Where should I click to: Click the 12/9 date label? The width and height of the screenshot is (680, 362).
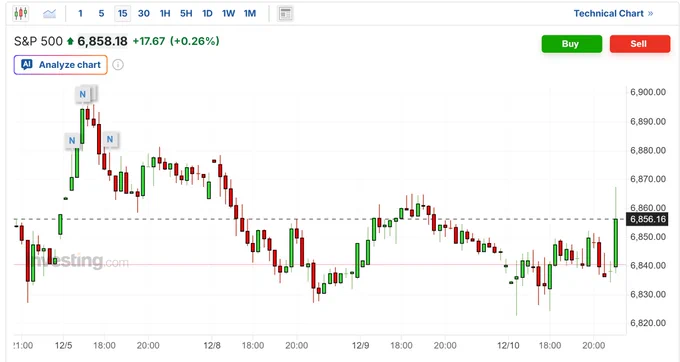point(360,346)
